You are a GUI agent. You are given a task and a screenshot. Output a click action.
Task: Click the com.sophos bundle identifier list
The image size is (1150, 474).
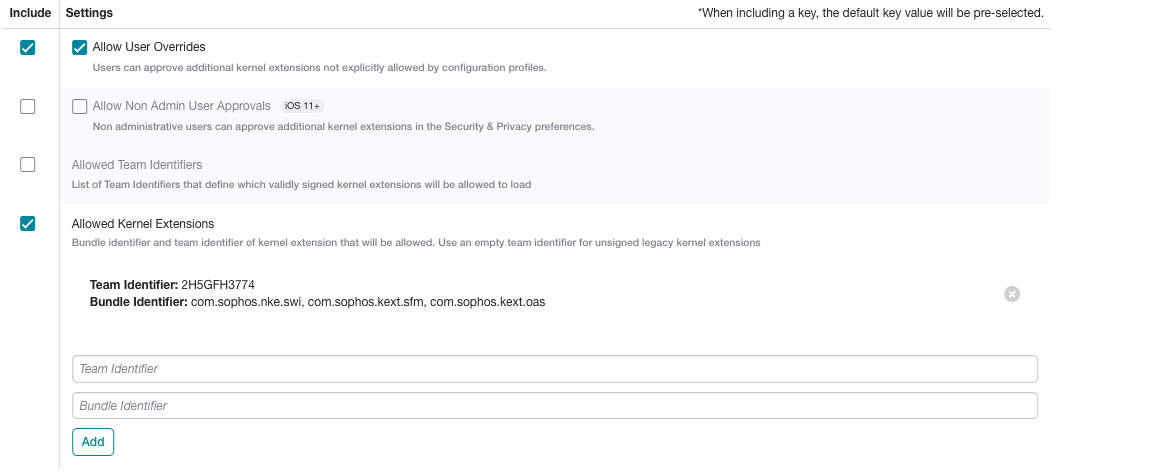(367, 302)
